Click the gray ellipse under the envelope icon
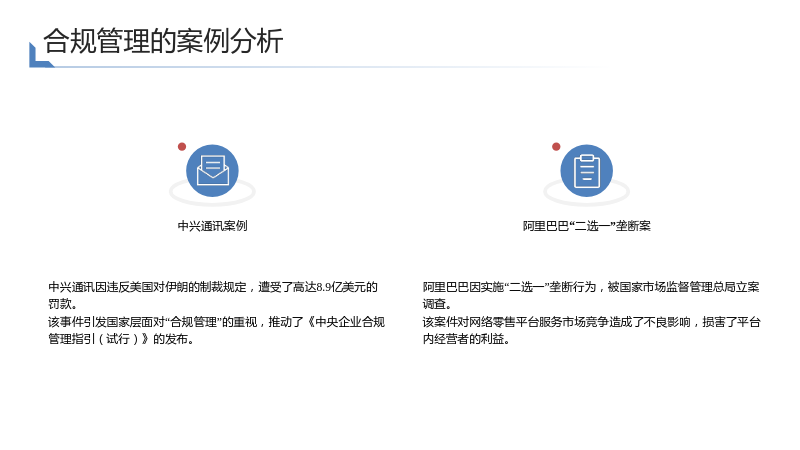 click(212, 192)
